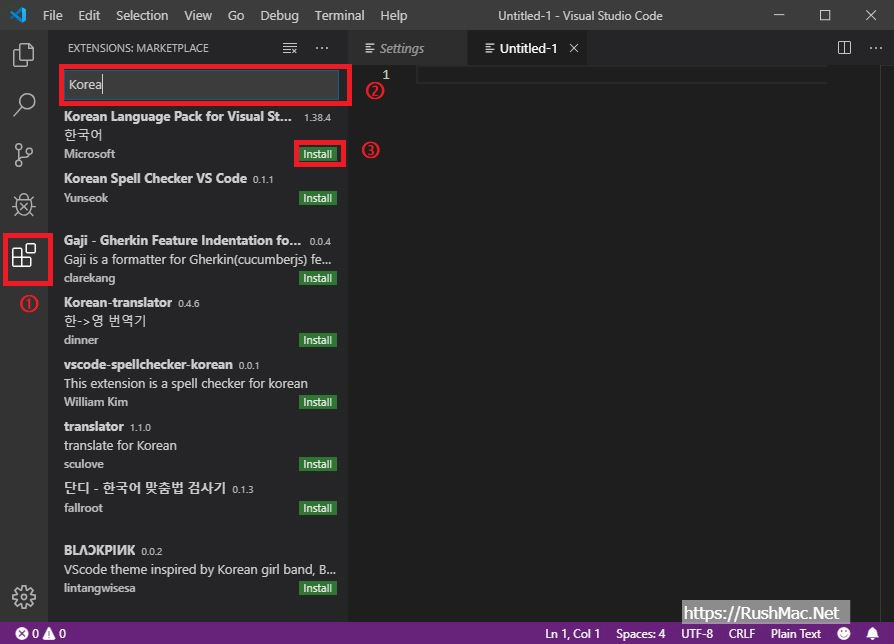Click the errors and warnings status indicator
Image resolution: width=894 pixels, height=644 pixels.
[x=40, y=634]
